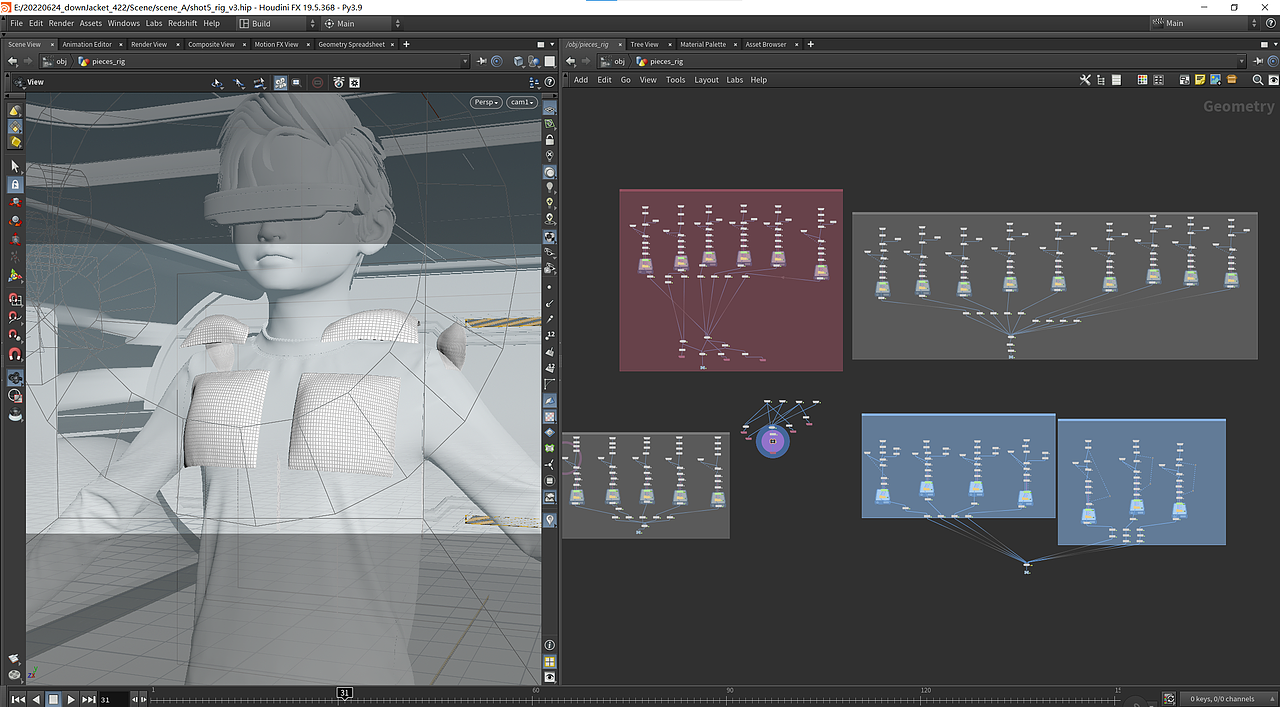
Task: Stop playback with the square button
Action: 54,699
